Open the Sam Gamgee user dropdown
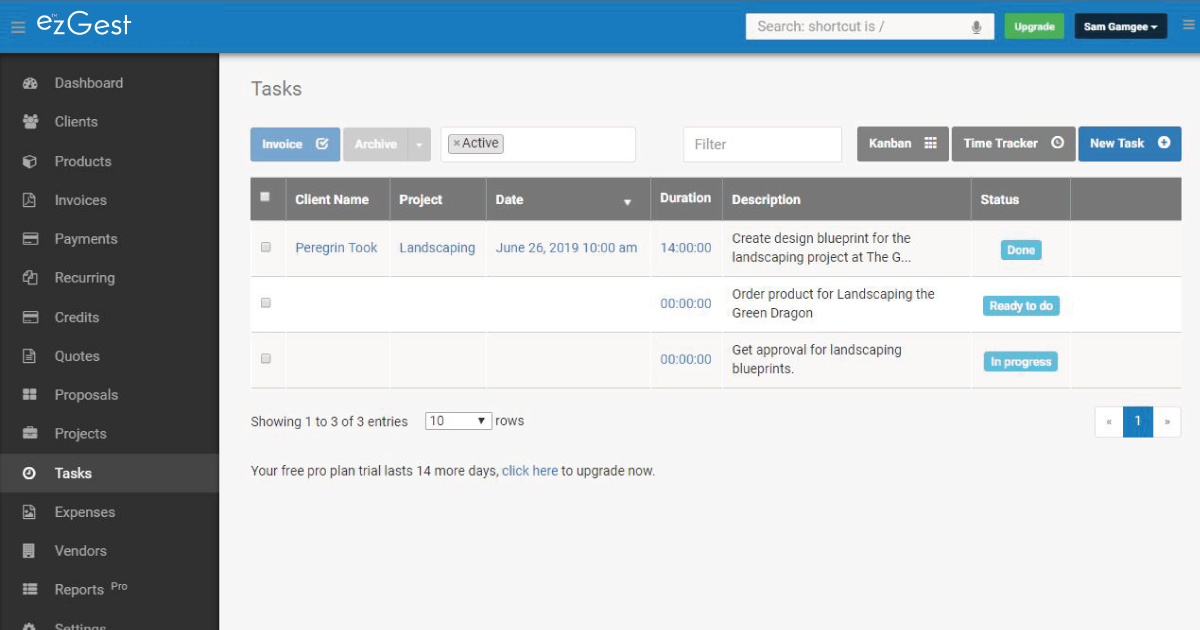1200x630 pixels. click(1121, 27)
